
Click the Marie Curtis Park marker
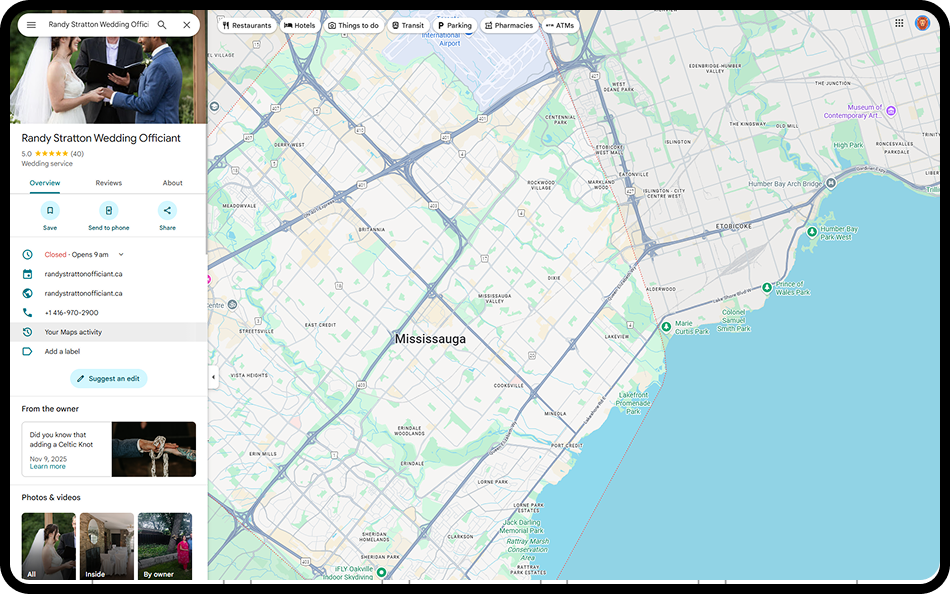coord(666,327)
